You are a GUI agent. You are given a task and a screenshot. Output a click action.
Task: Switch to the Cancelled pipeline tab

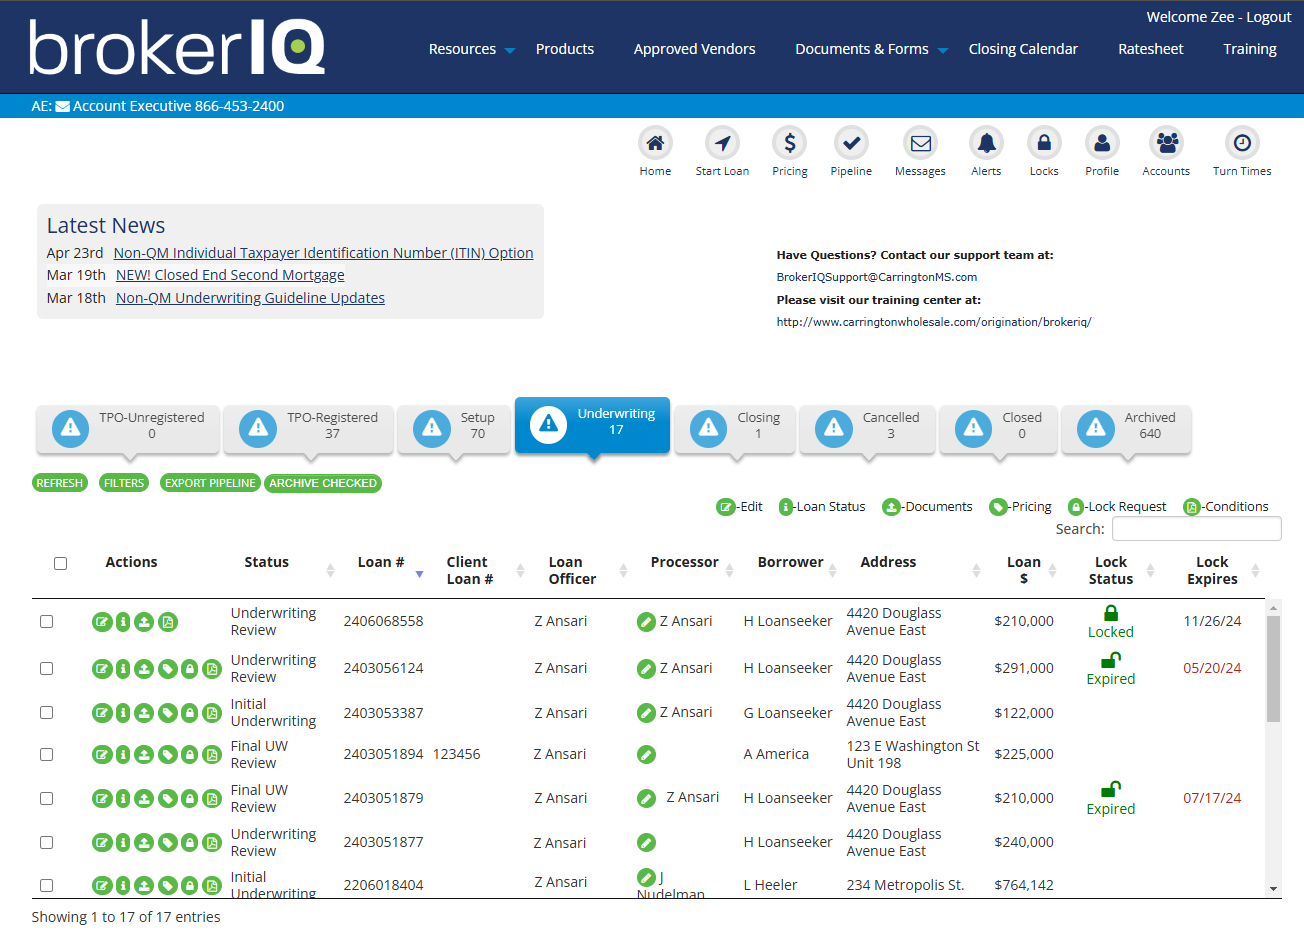tap(867, 428)
